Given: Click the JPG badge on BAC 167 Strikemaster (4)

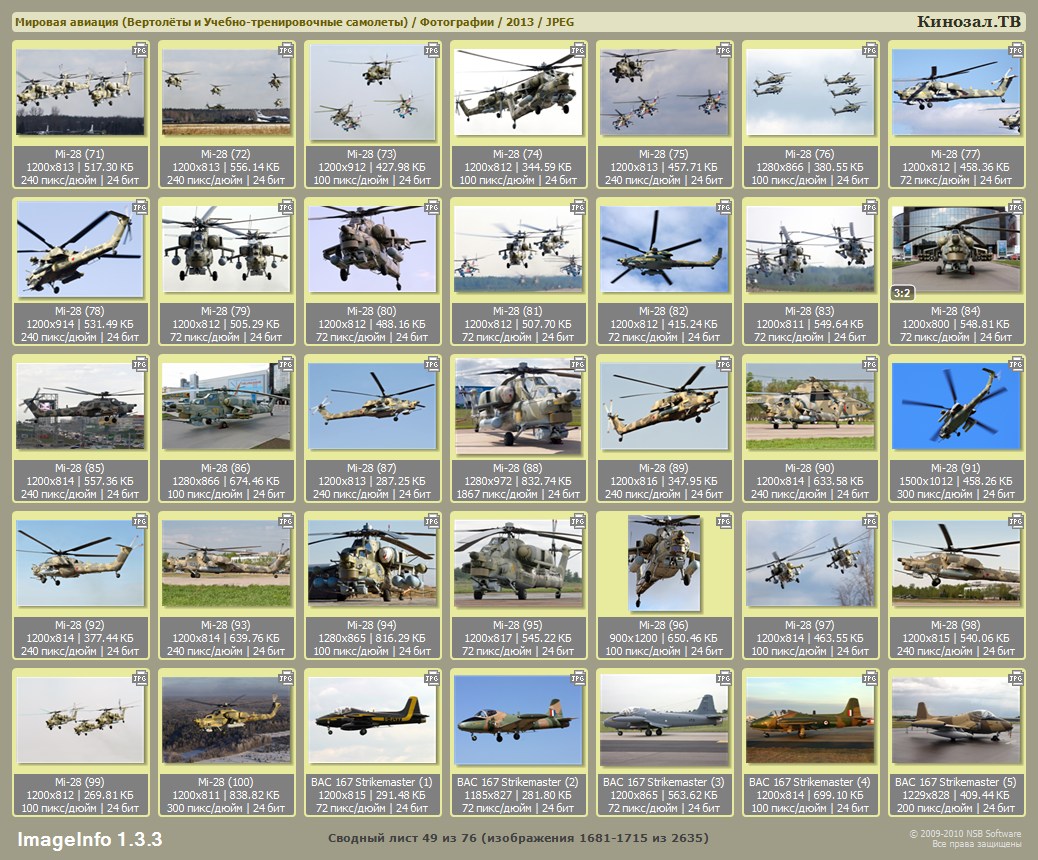Looking at the screenshot, I should pyautogui.click(x=870, y=678).
